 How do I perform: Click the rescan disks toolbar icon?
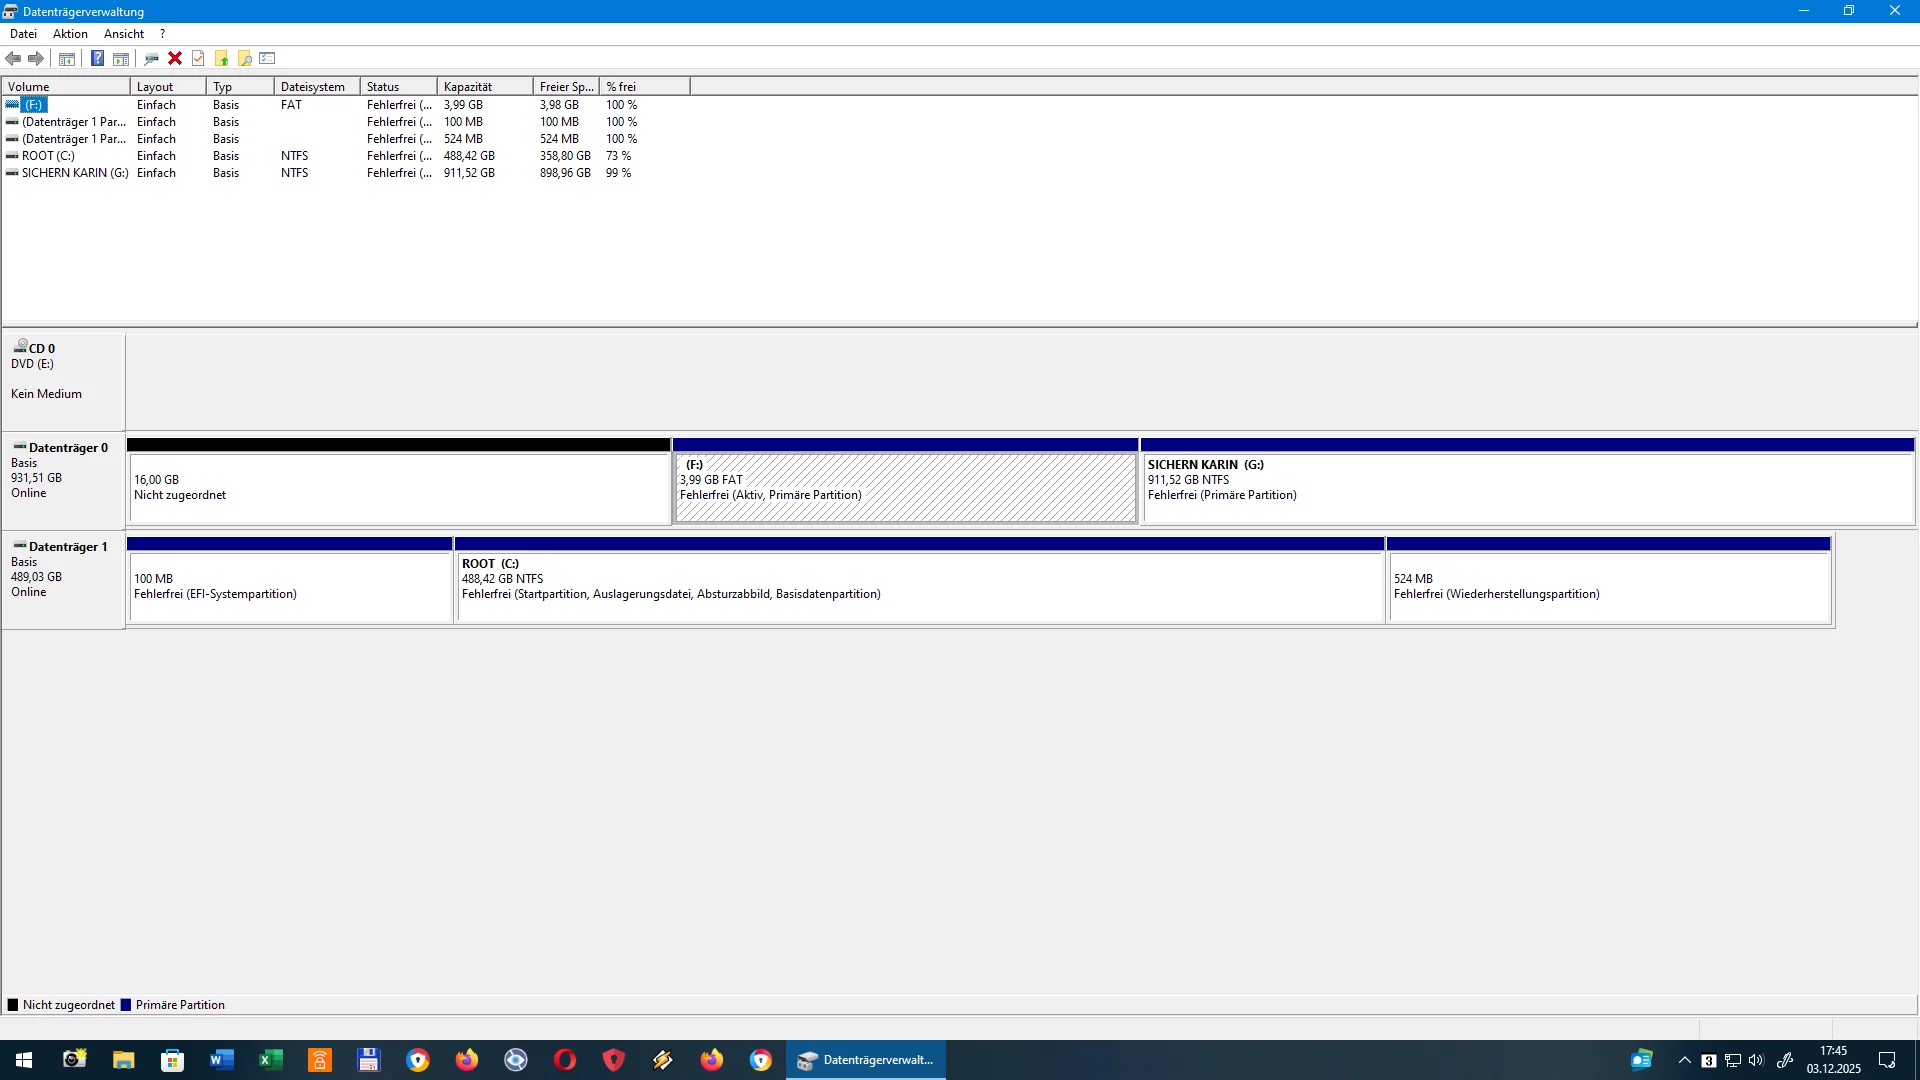click(151, 58)
